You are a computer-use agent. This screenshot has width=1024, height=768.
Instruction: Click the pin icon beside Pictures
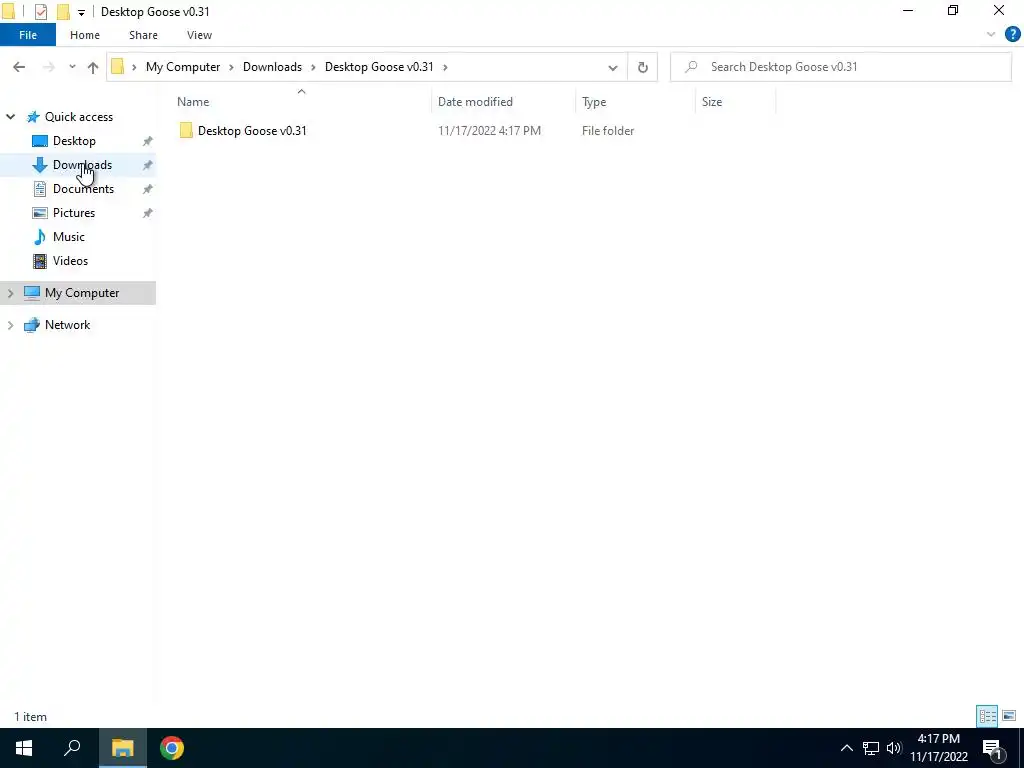[148, 213]
